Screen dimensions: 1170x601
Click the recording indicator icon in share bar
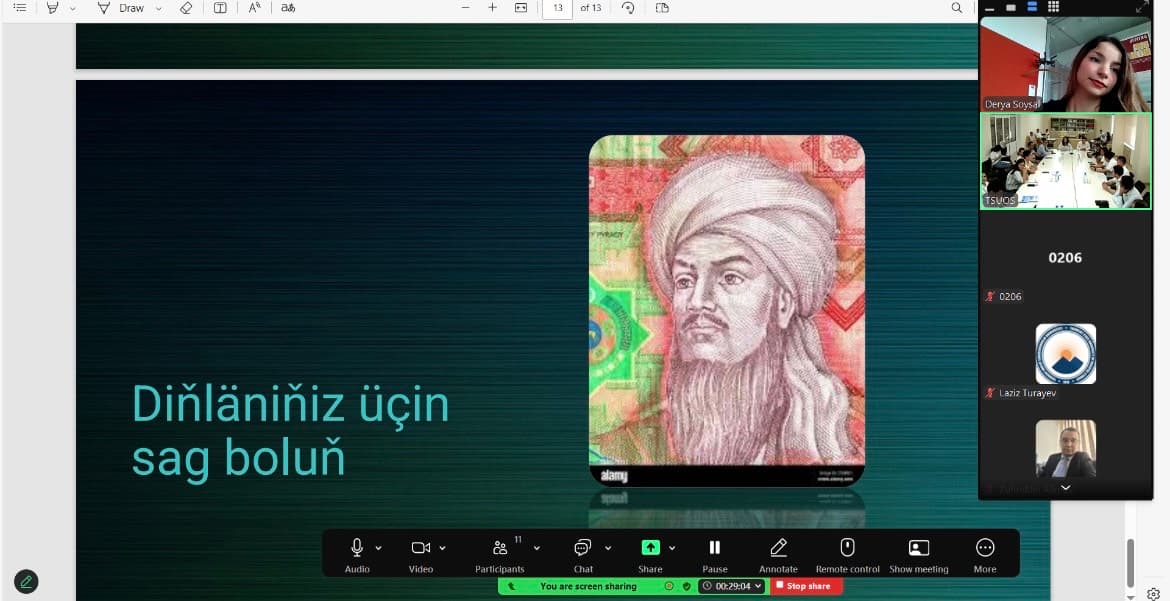669,586
